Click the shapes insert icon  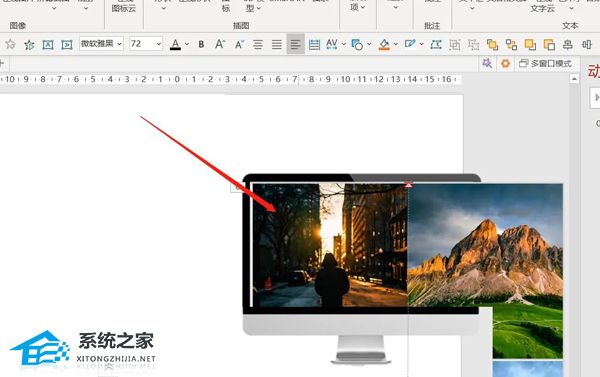[x=357, y=44]
